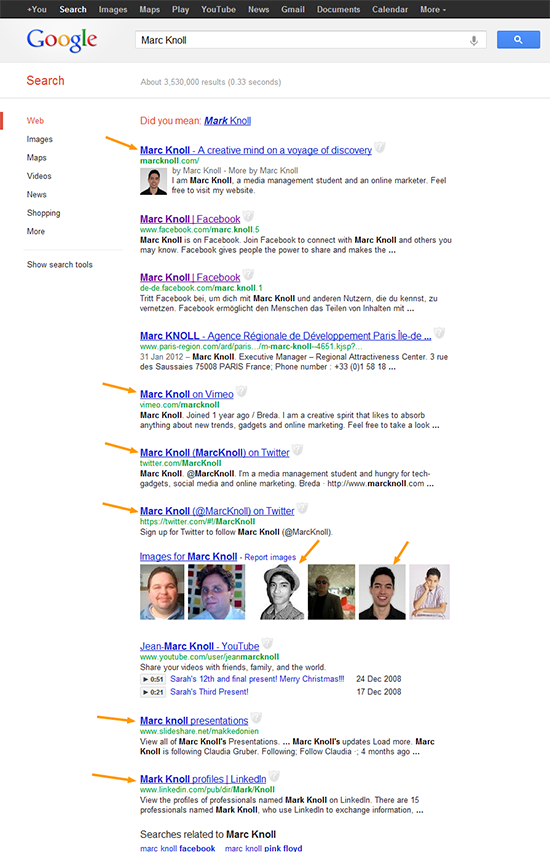Click shield icon beside marcknoll.com result title
Screen dimensions: 550x852
tap(379, 147)
